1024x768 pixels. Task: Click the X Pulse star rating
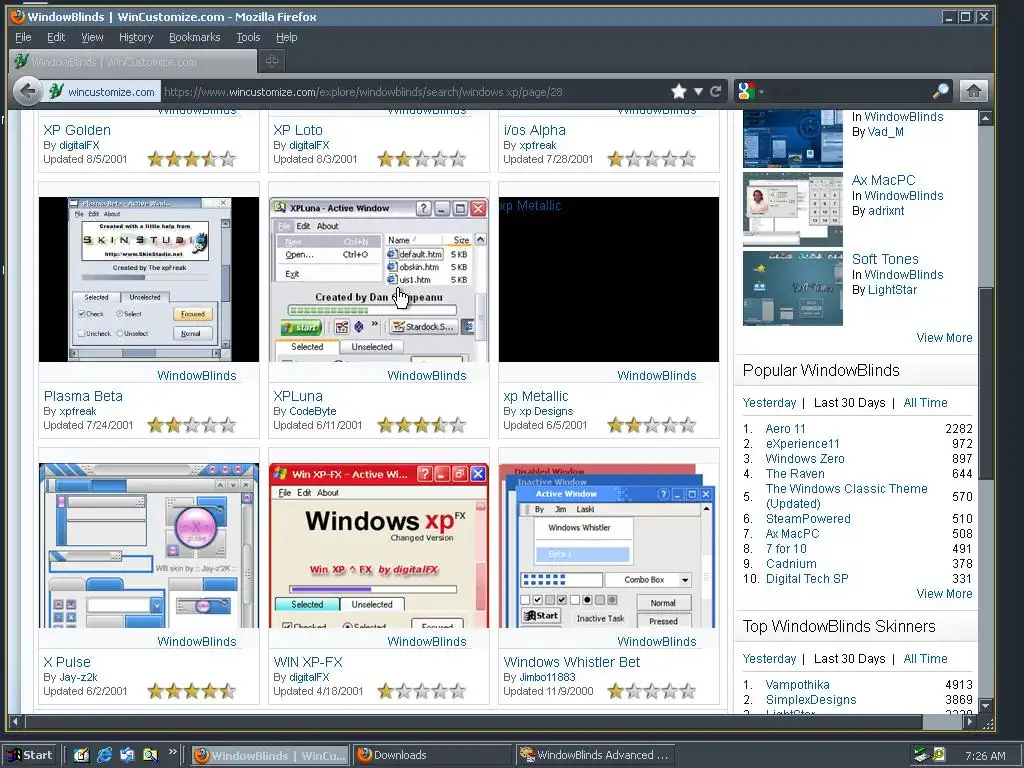coord(191,692)
